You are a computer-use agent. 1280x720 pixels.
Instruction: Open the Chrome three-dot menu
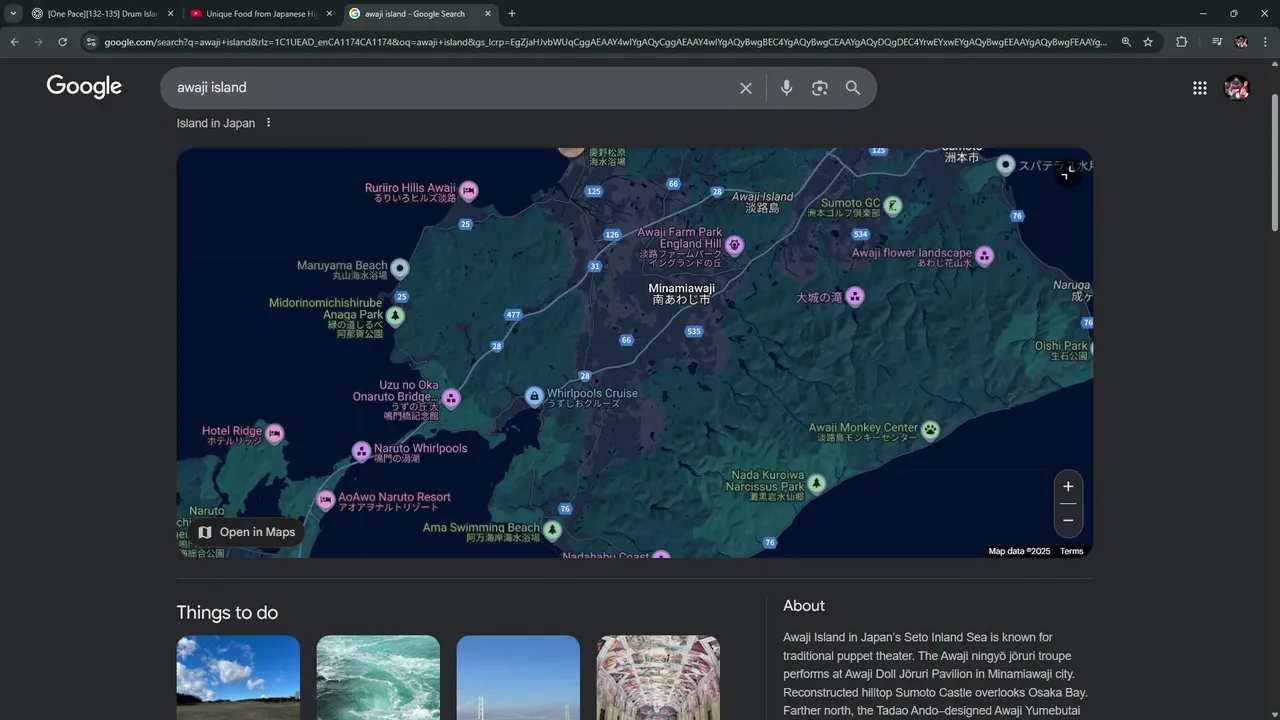1265,42
